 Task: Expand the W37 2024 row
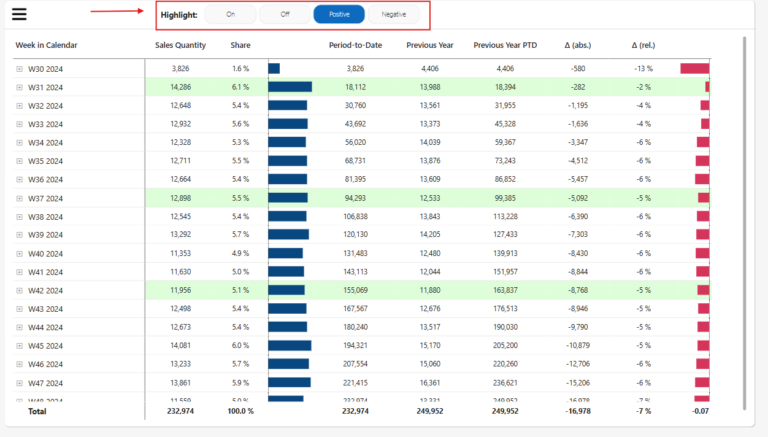click(20, 198)
